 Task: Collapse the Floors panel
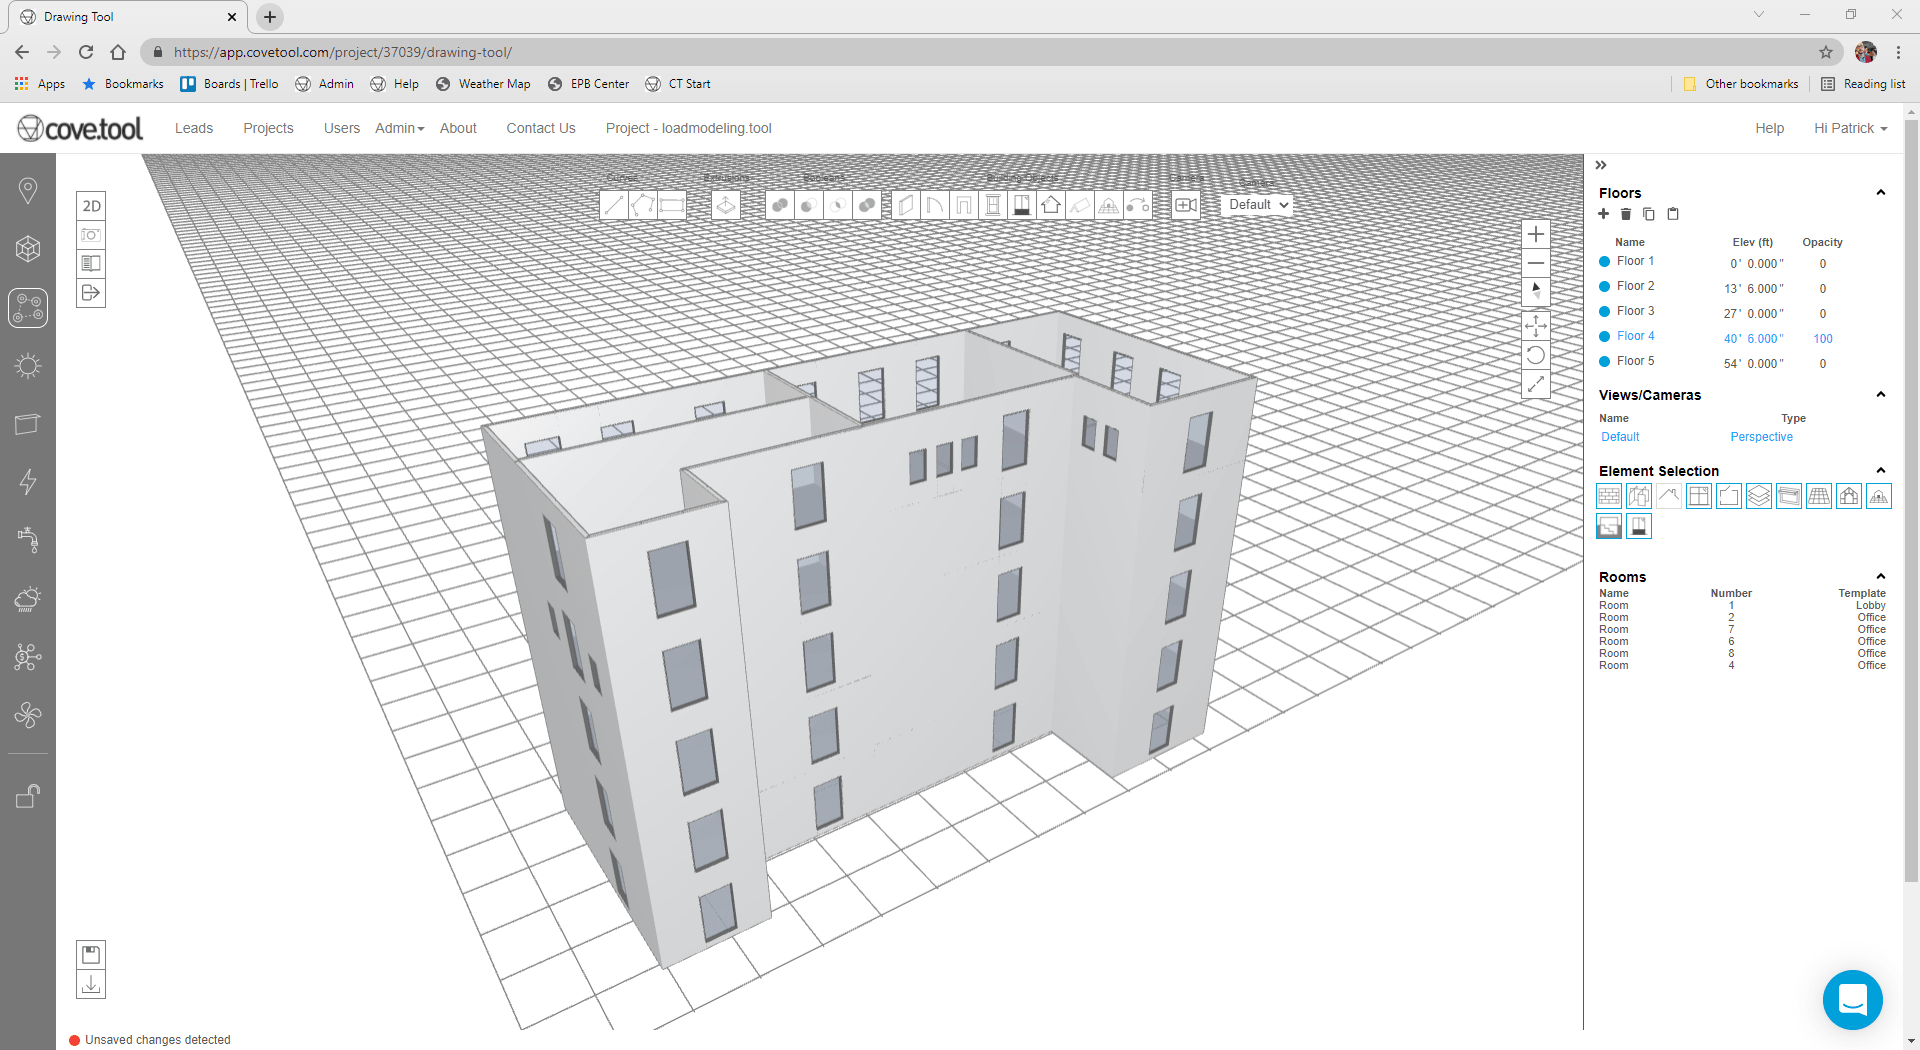[x=1881, y=192]
